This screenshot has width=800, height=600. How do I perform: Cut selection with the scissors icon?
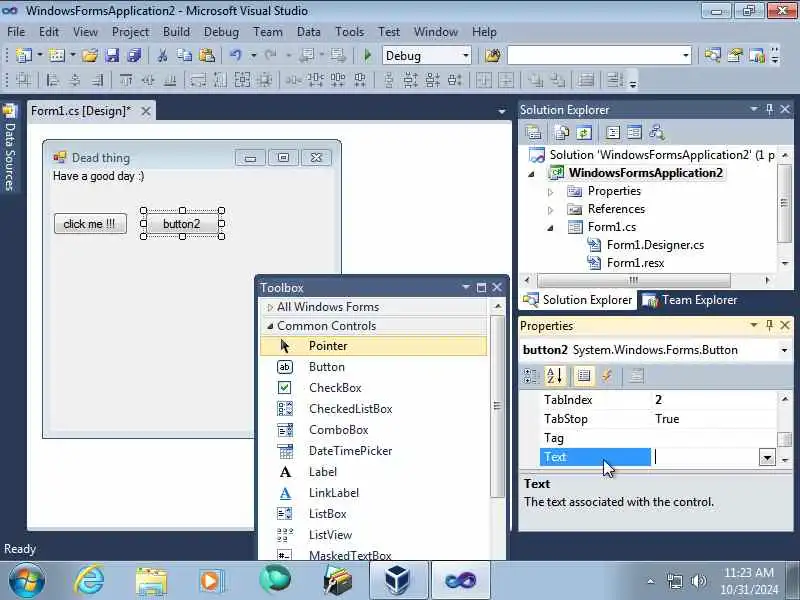162,55
